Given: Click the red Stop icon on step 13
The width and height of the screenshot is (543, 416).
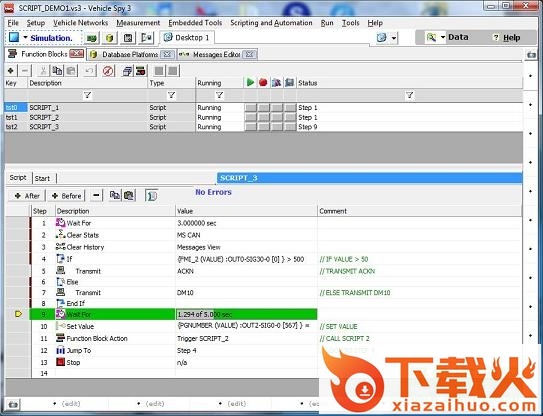Looking at the screenshot, I should click(x=60, y=362).
